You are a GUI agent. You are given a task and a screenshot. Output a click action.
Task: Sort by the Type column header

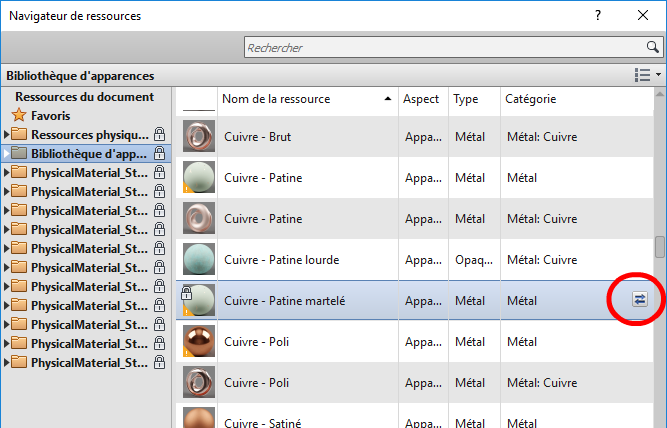click(466, 99)
